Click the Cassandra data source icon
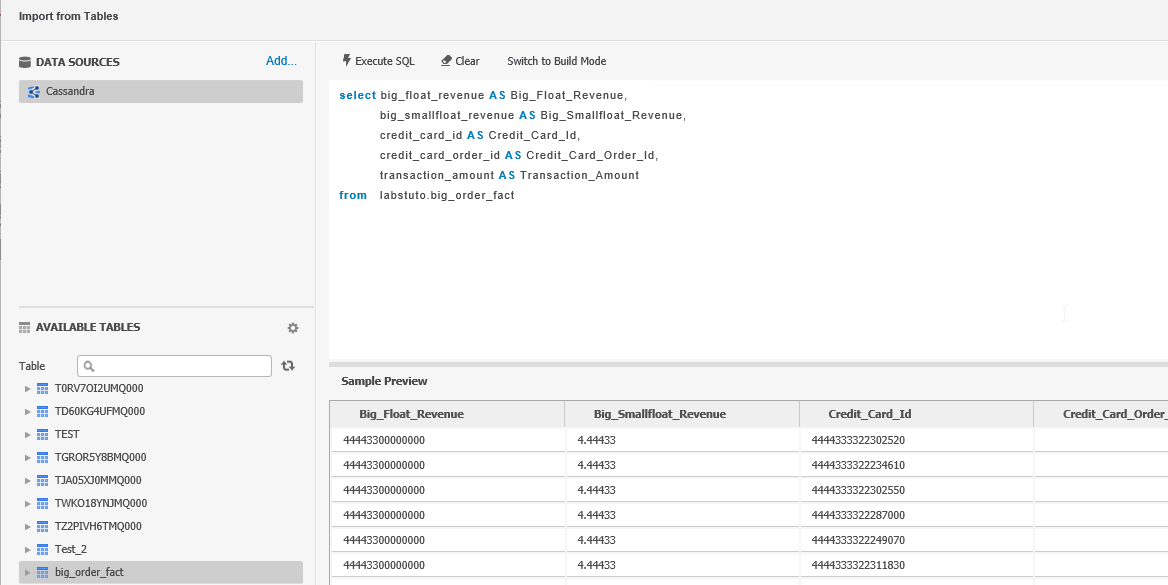 (x=34, y=92)
